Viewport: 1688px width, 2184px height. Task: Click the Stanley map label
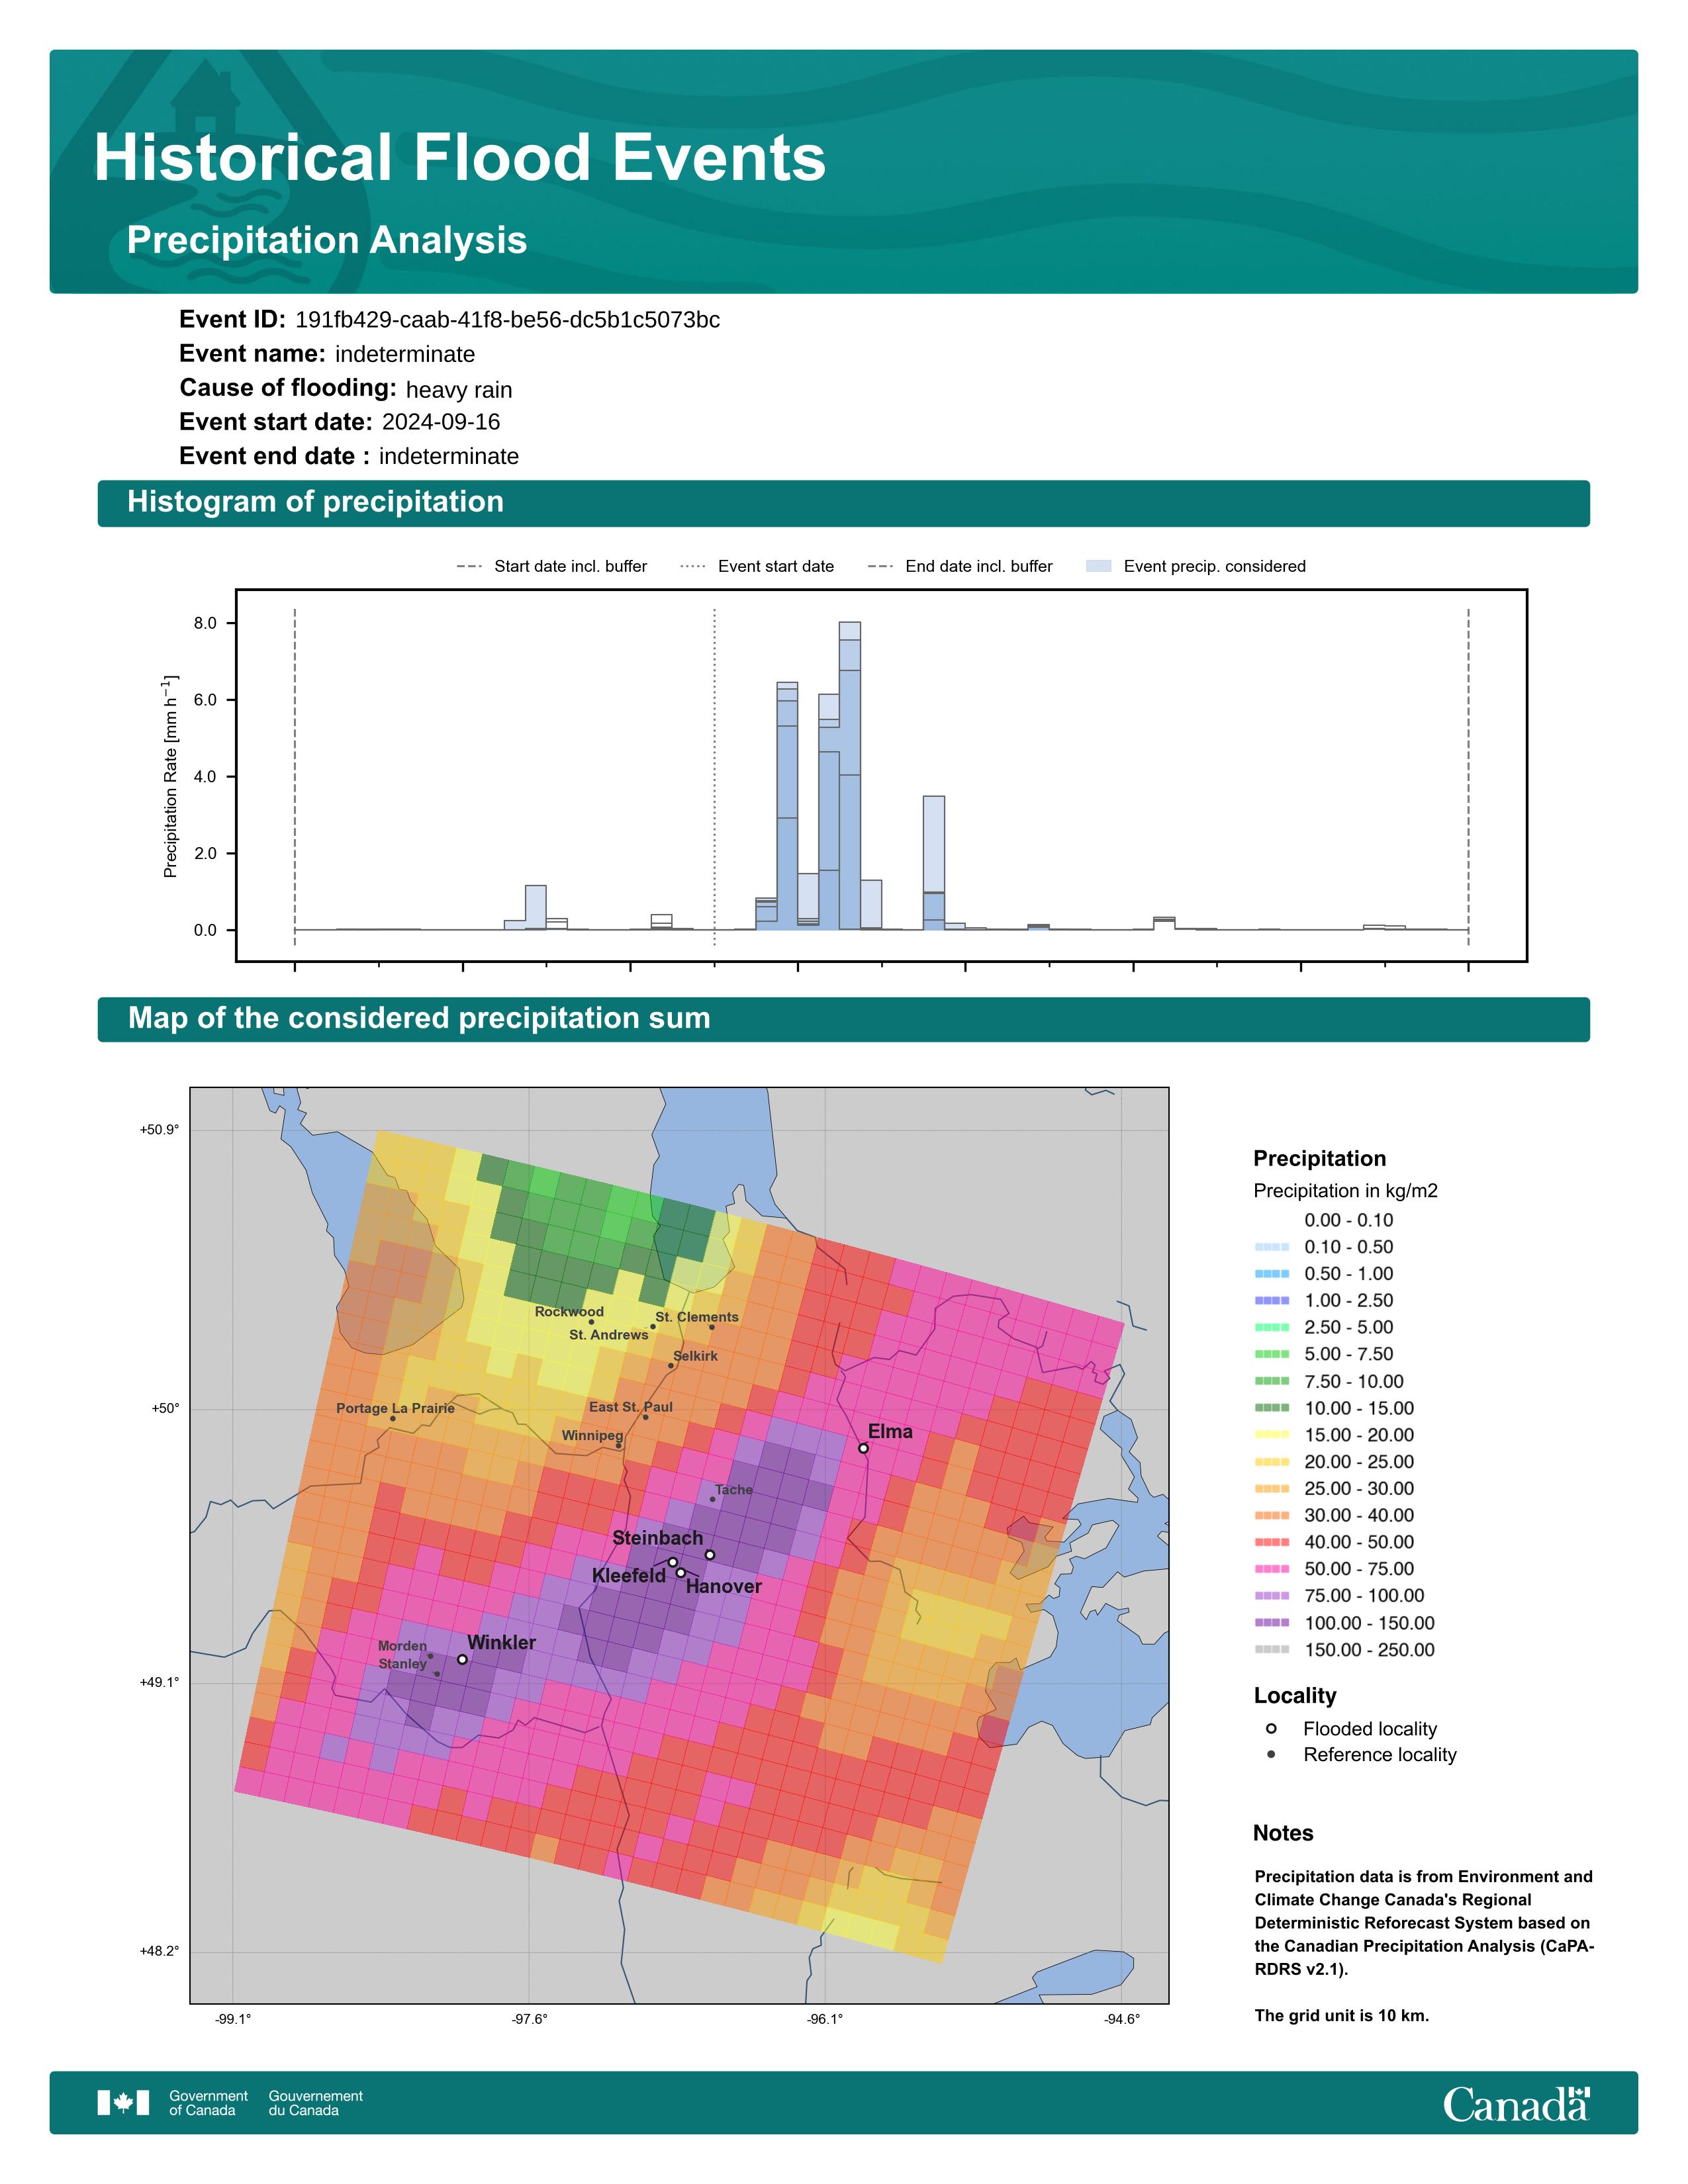click(x=402, y=1664)
